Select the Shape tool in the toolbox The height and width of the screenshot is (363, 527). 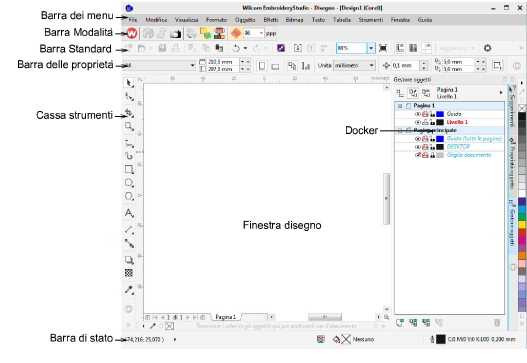[x=129, y=97]
